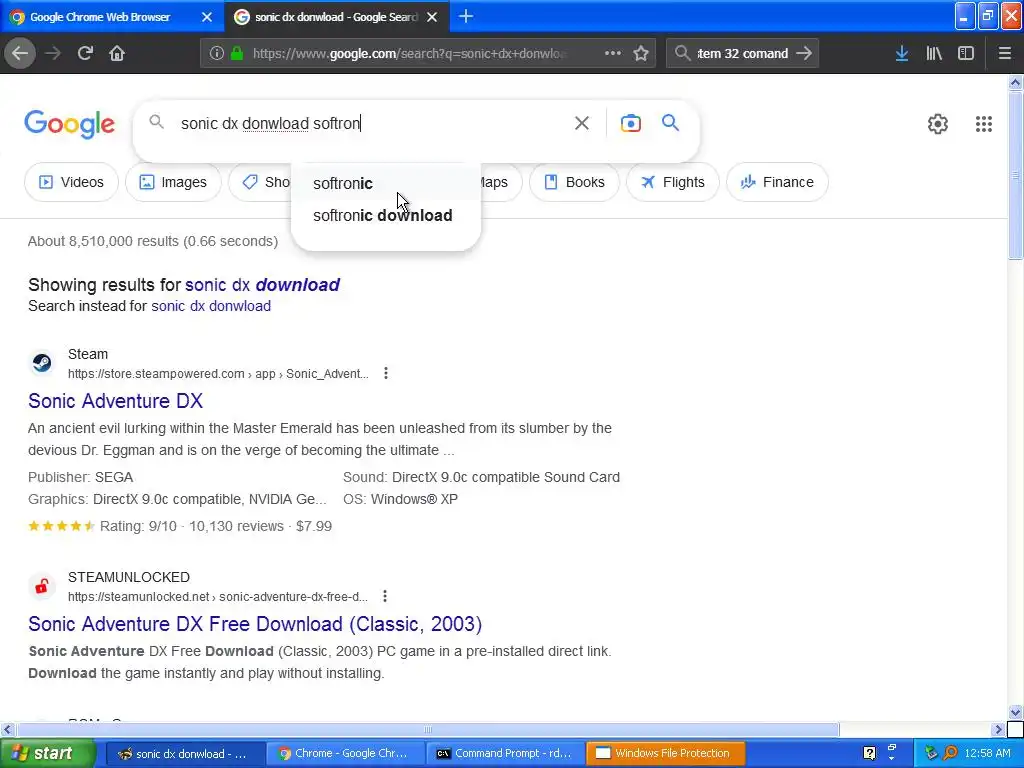This screenshot has height=768, width=1024.
Task: Open a new tab with plus button
Action: [466, 16]
